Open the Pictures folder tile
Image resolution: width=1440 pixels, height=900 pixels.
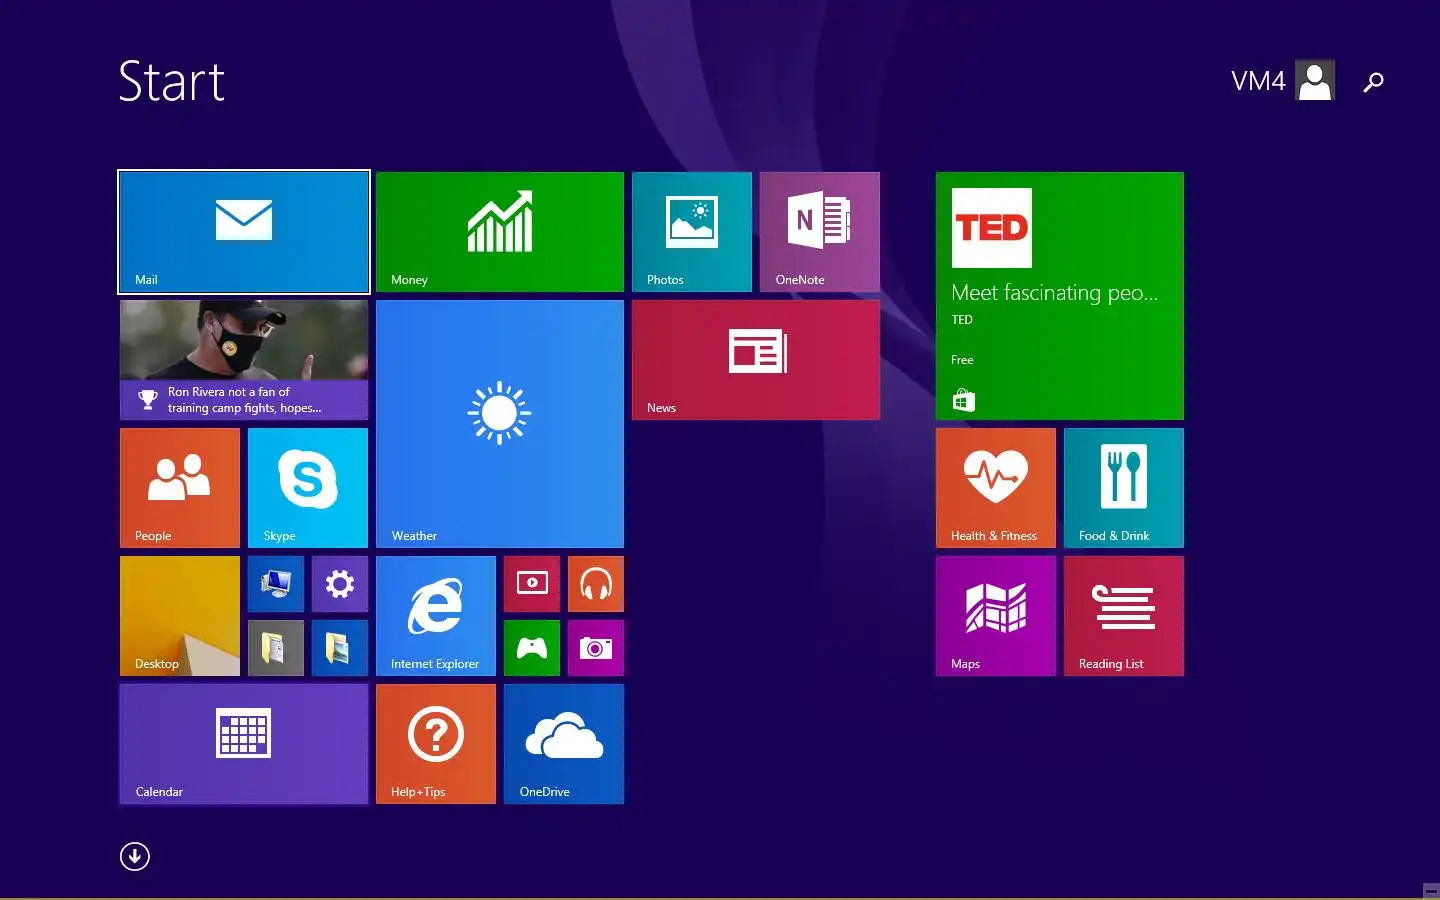click(x=340, y=648)
